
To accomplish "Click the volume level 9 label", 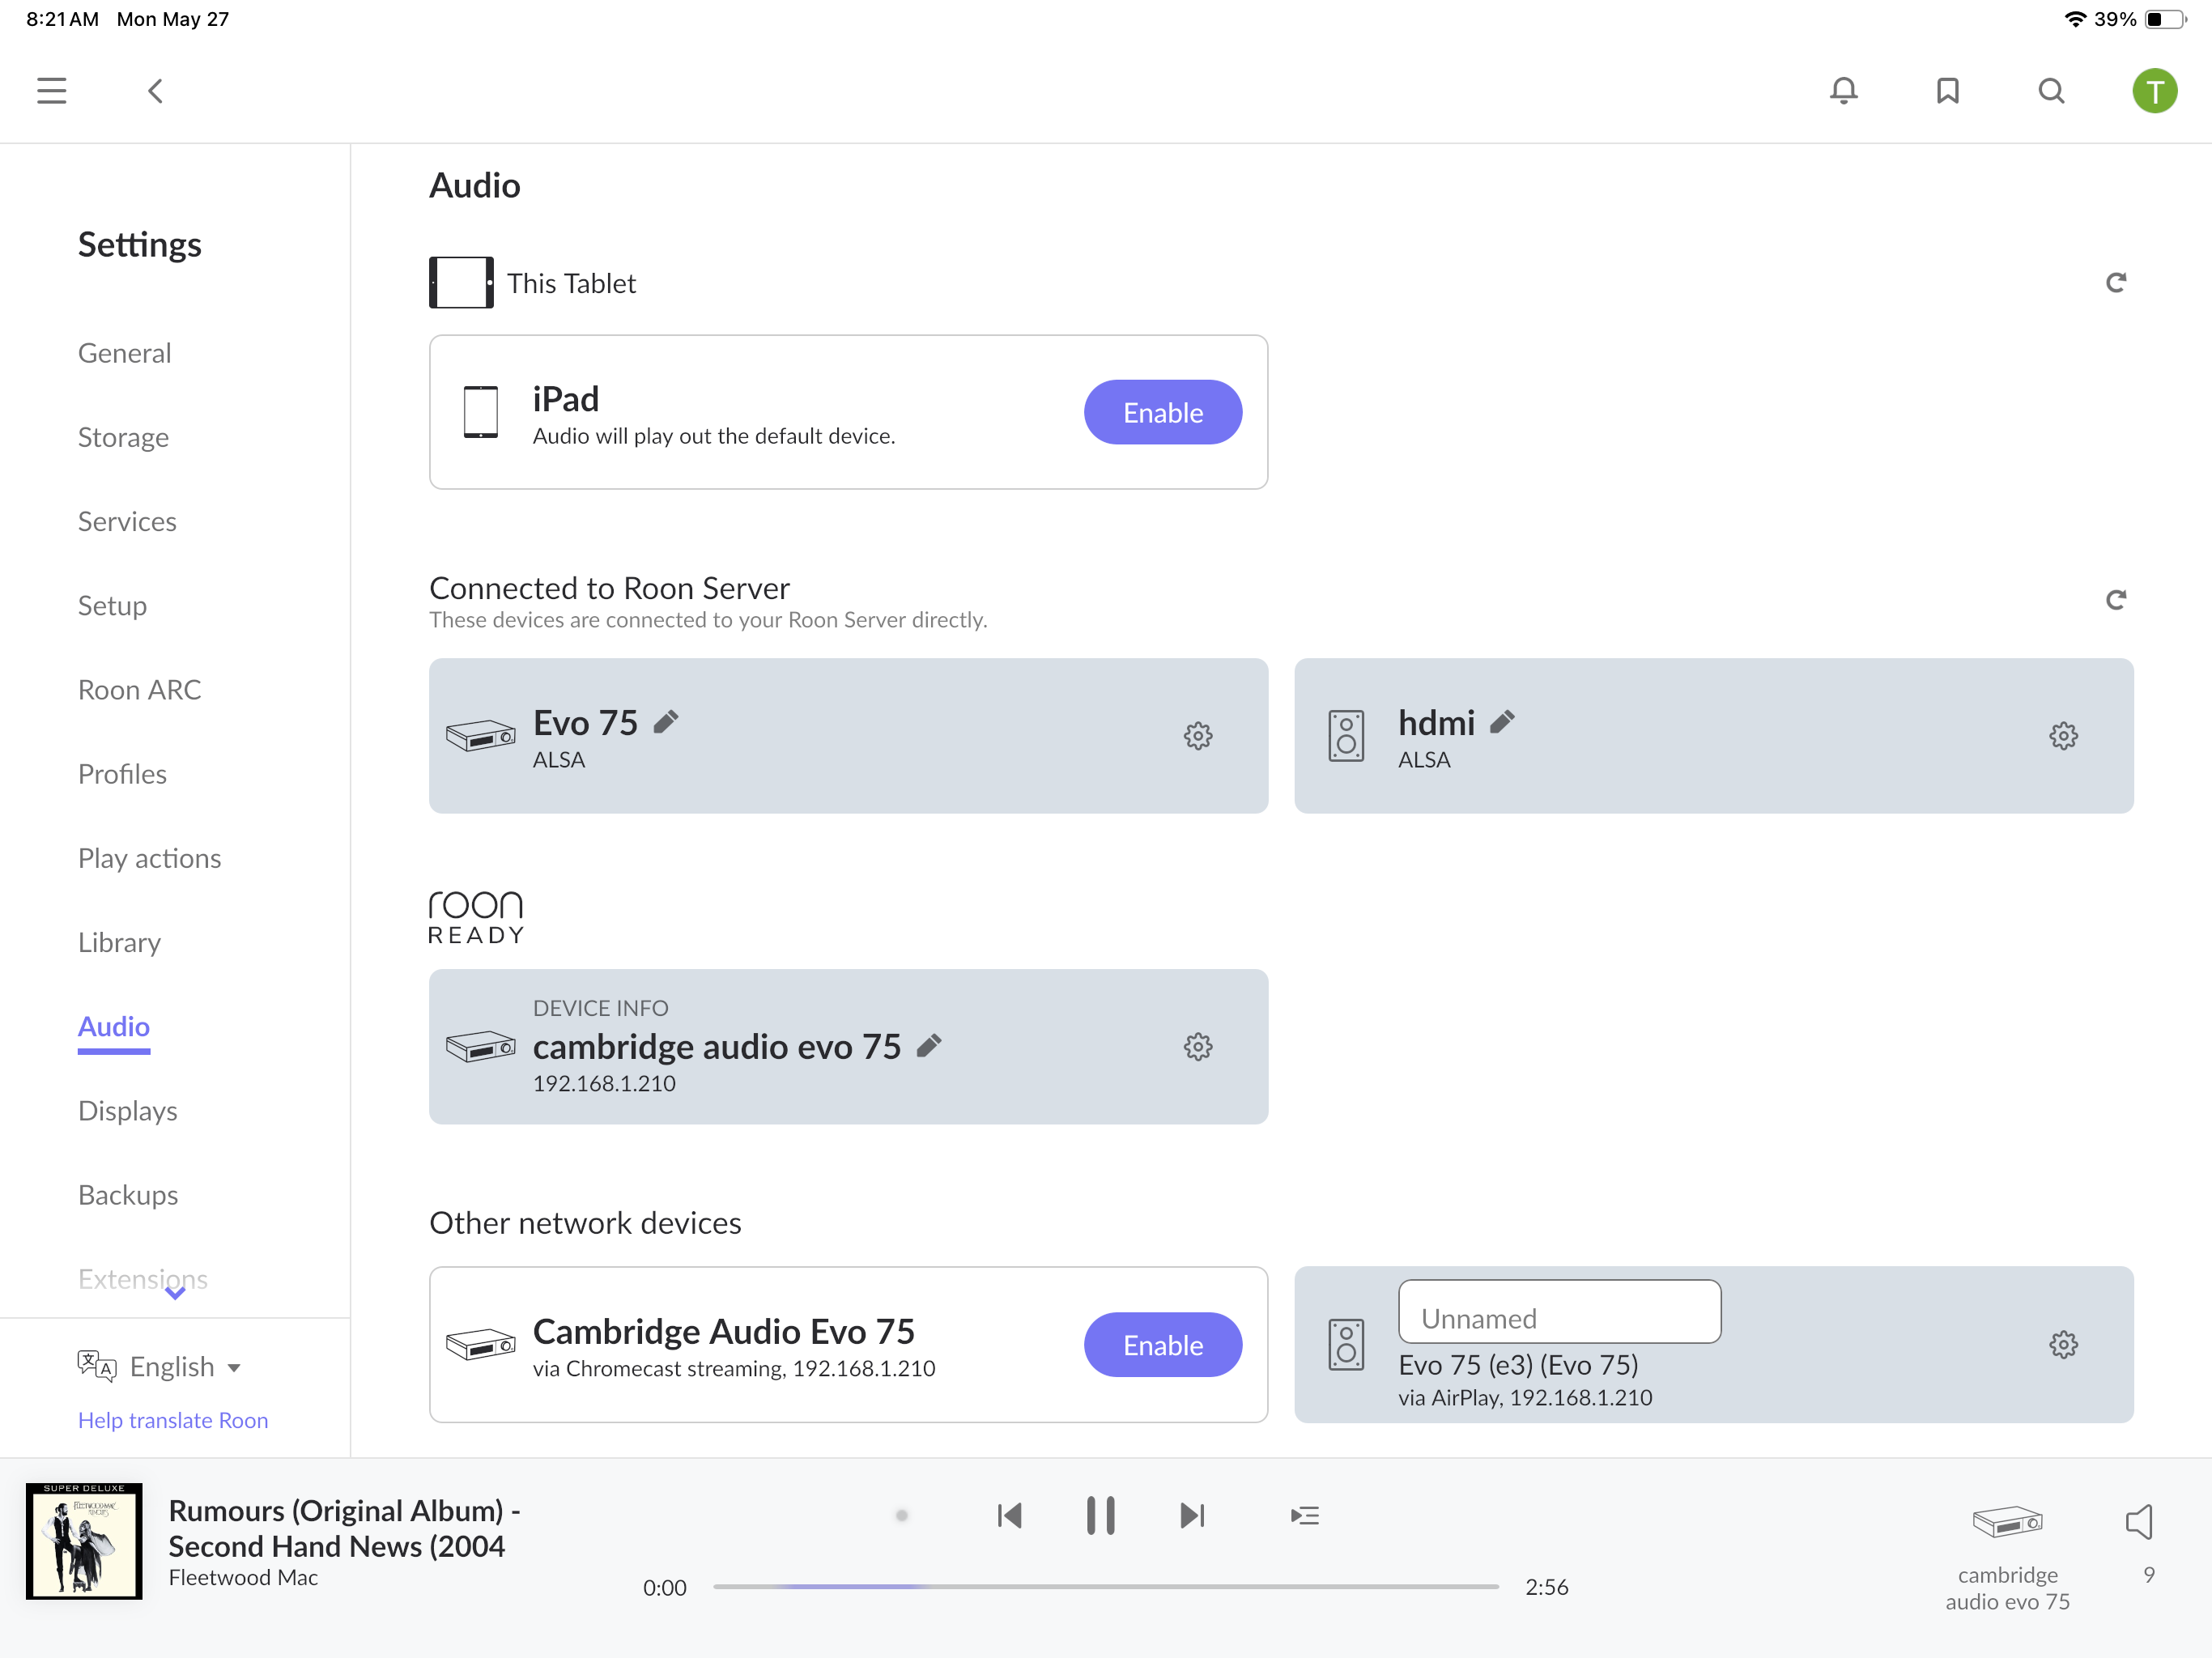I will pyautogui.click(x=2149, y=1575).
